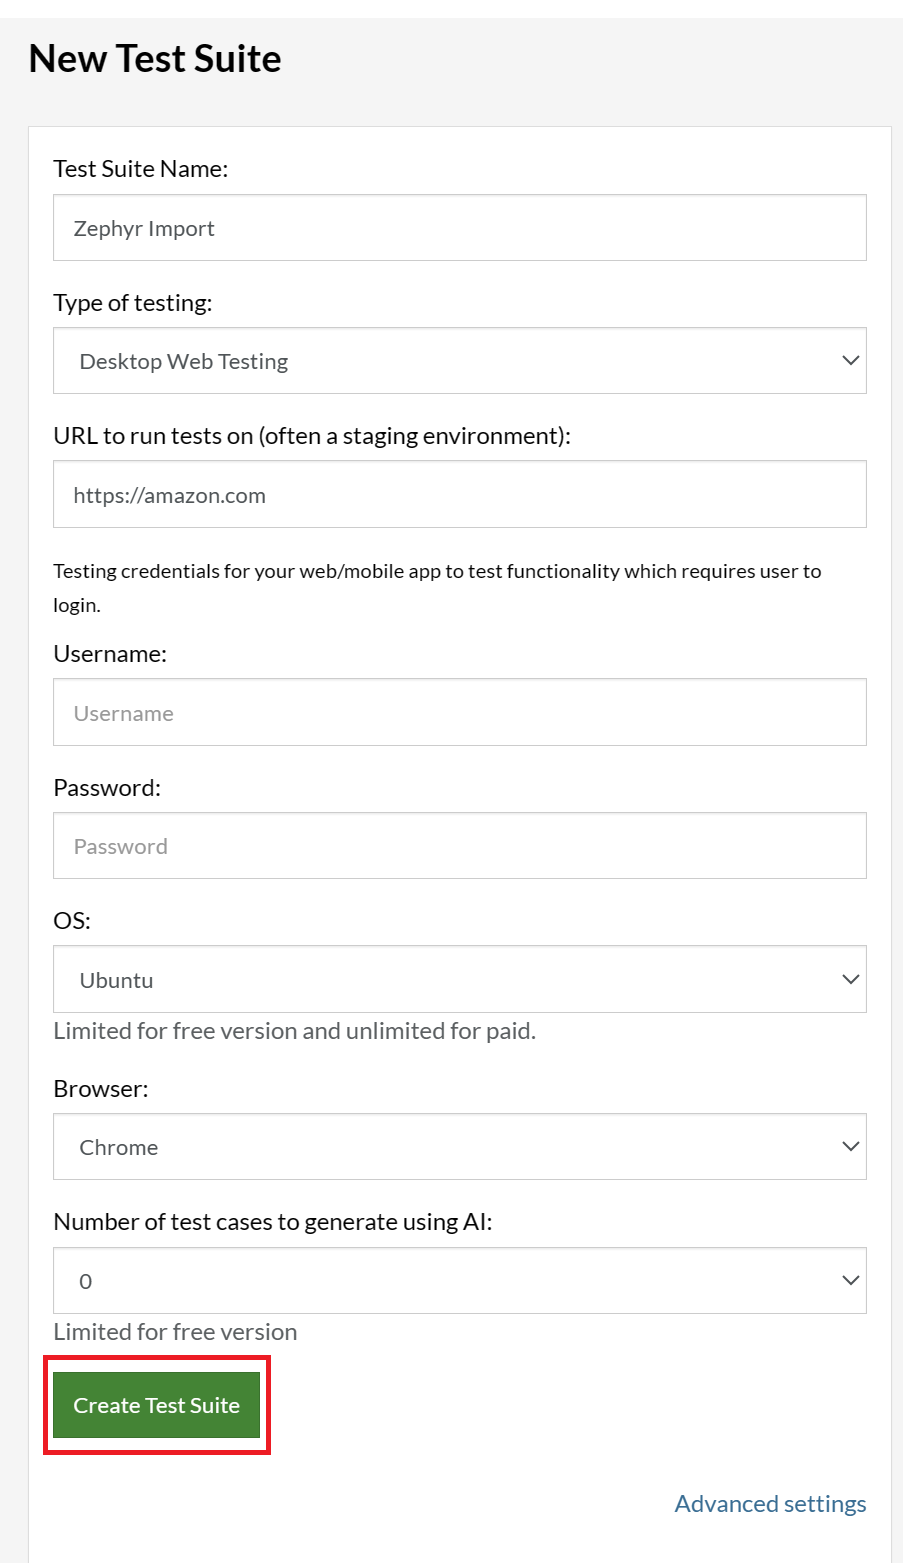Click the chevron arrow on the Browser selector
This screenshot has width=903, height=1563.
850,1147
